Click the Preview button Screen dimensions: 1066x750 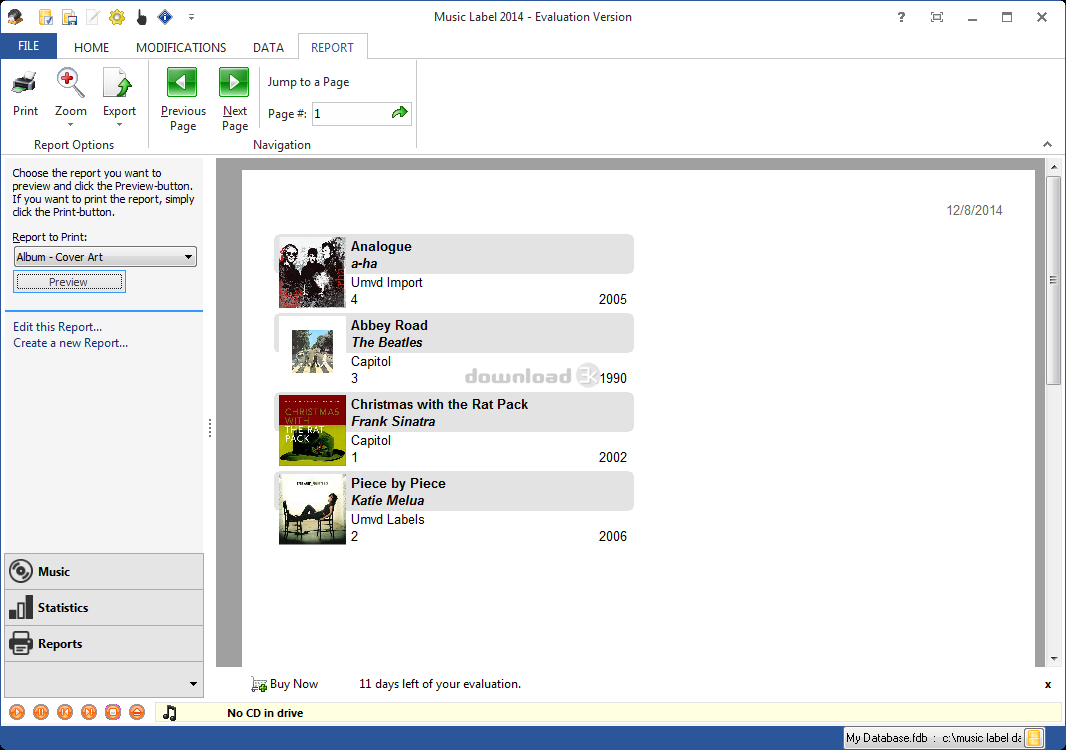(x=69, y=282)
